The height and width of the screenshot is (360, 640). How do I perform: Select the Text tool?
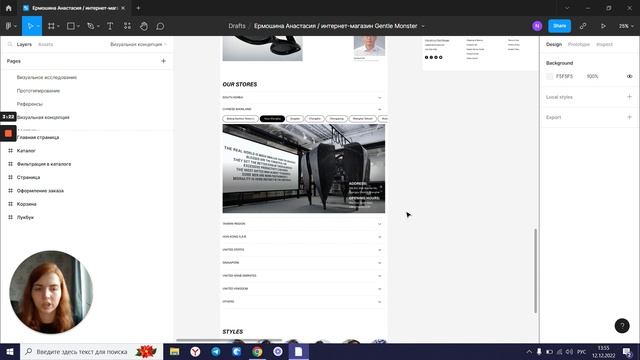[x=110, y=26]
